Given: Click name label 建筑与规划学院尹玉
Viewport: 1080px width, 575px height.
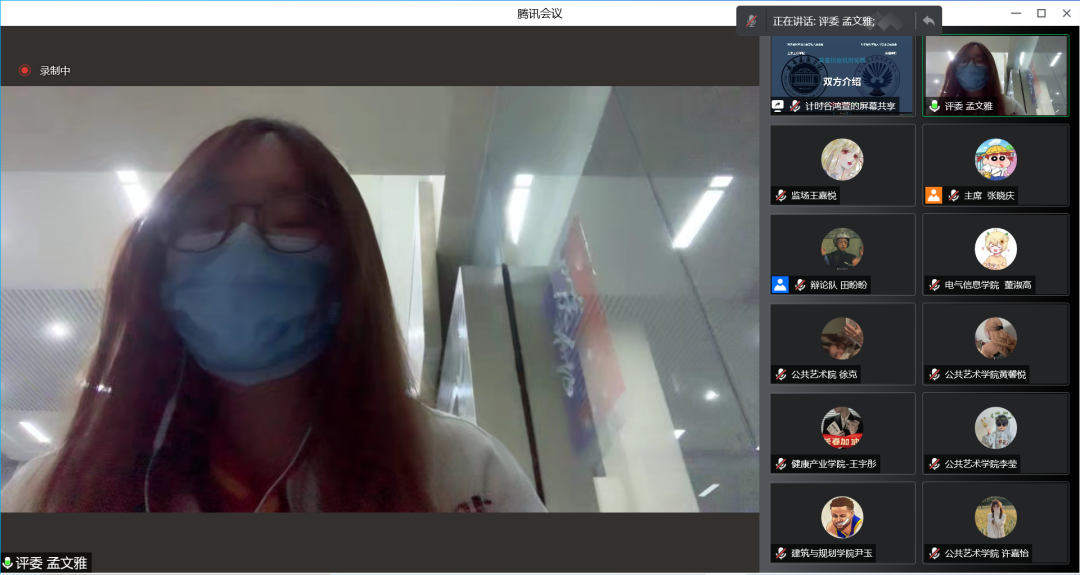Looking at the screenshot, I should point(832,553).
